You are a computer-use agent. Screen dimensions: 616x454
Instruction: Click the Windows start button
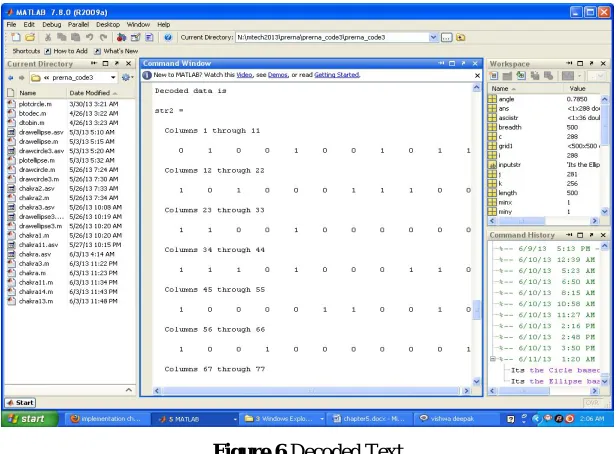click(29, 419)
